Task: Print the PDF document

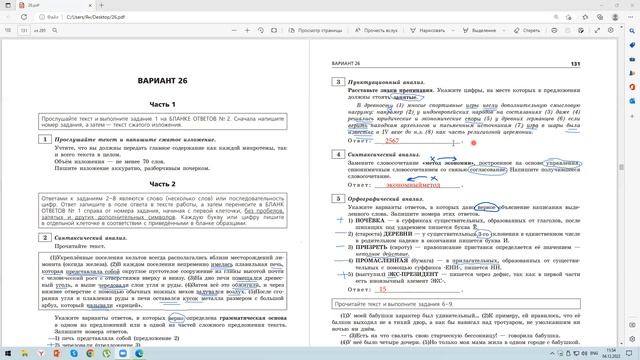Action: click(554, 30)
